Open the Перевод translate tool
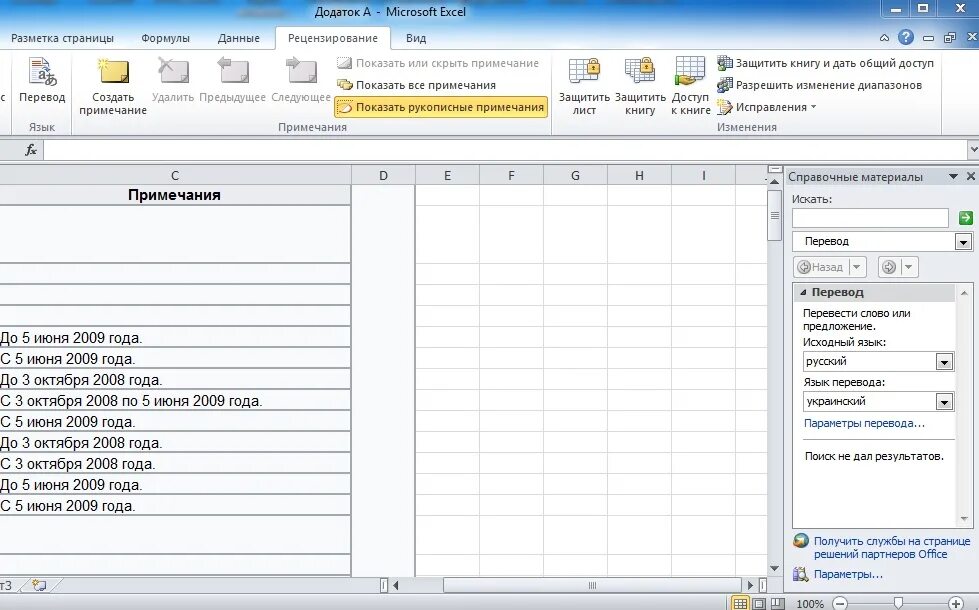979x610 pixels. 42,81
